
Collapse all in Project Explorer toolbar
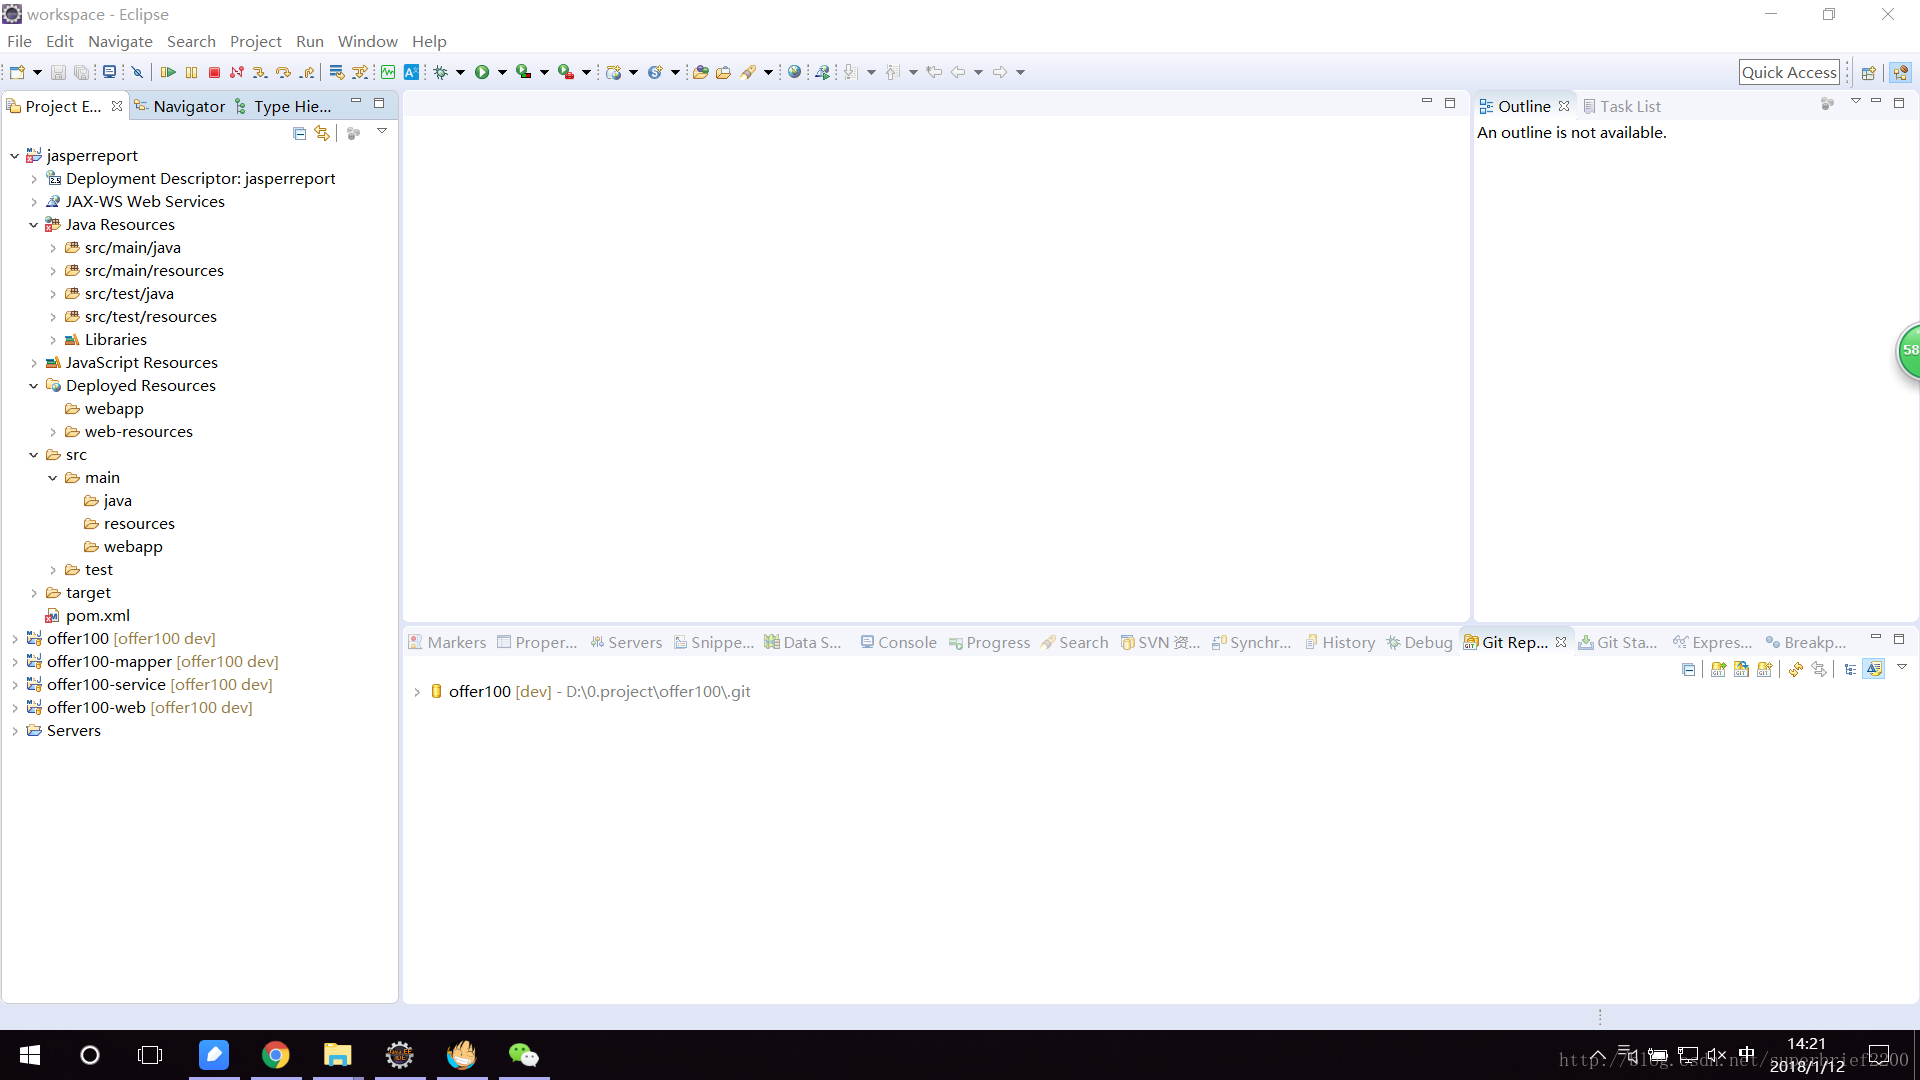tap(299, 133)
